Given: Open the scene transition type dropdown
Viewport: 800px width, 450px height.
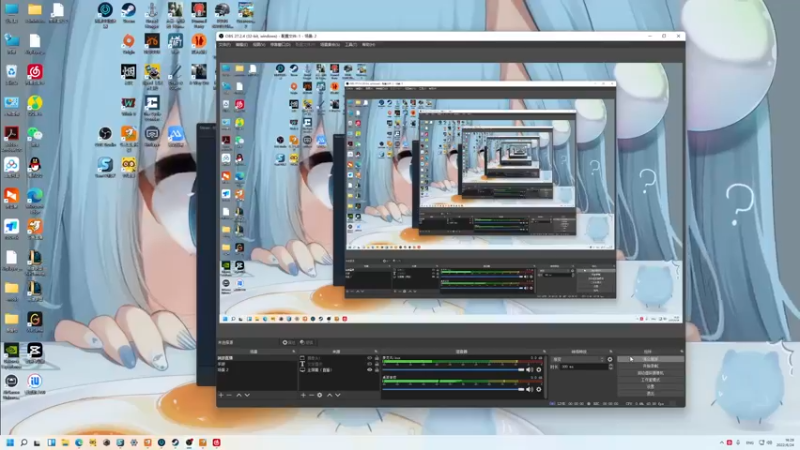Looking at the screenshot, I should (x=578, y=359).
